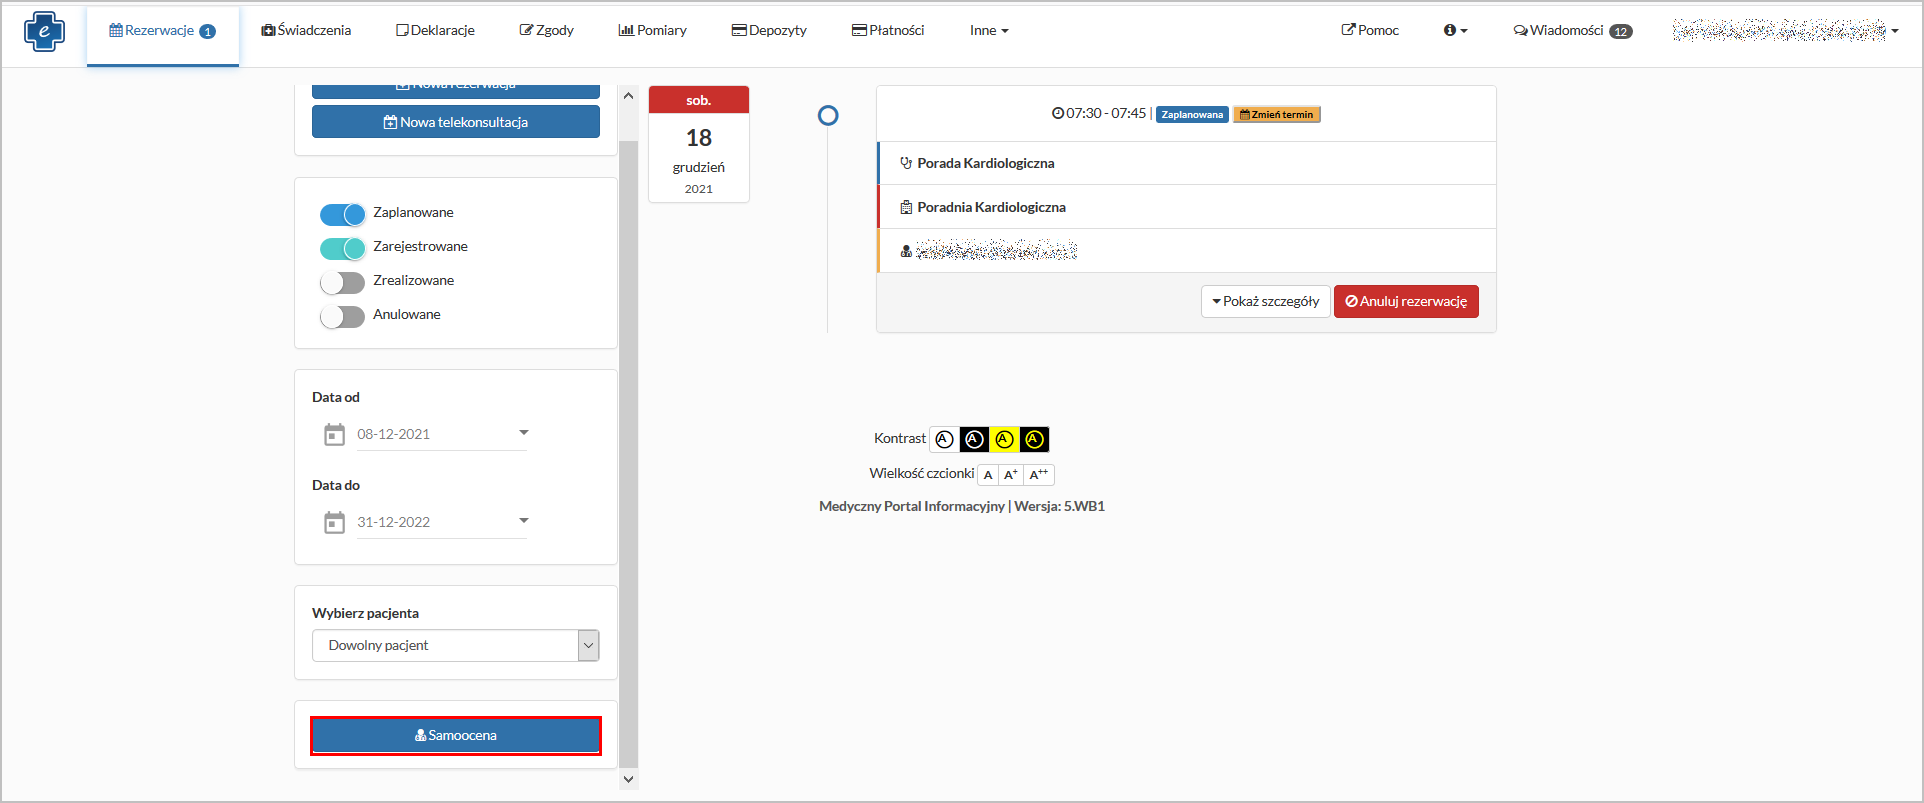Turn off the Zarejestrowane toggle
This screenshot has height=803, width=1924.
tap(342, 249)
